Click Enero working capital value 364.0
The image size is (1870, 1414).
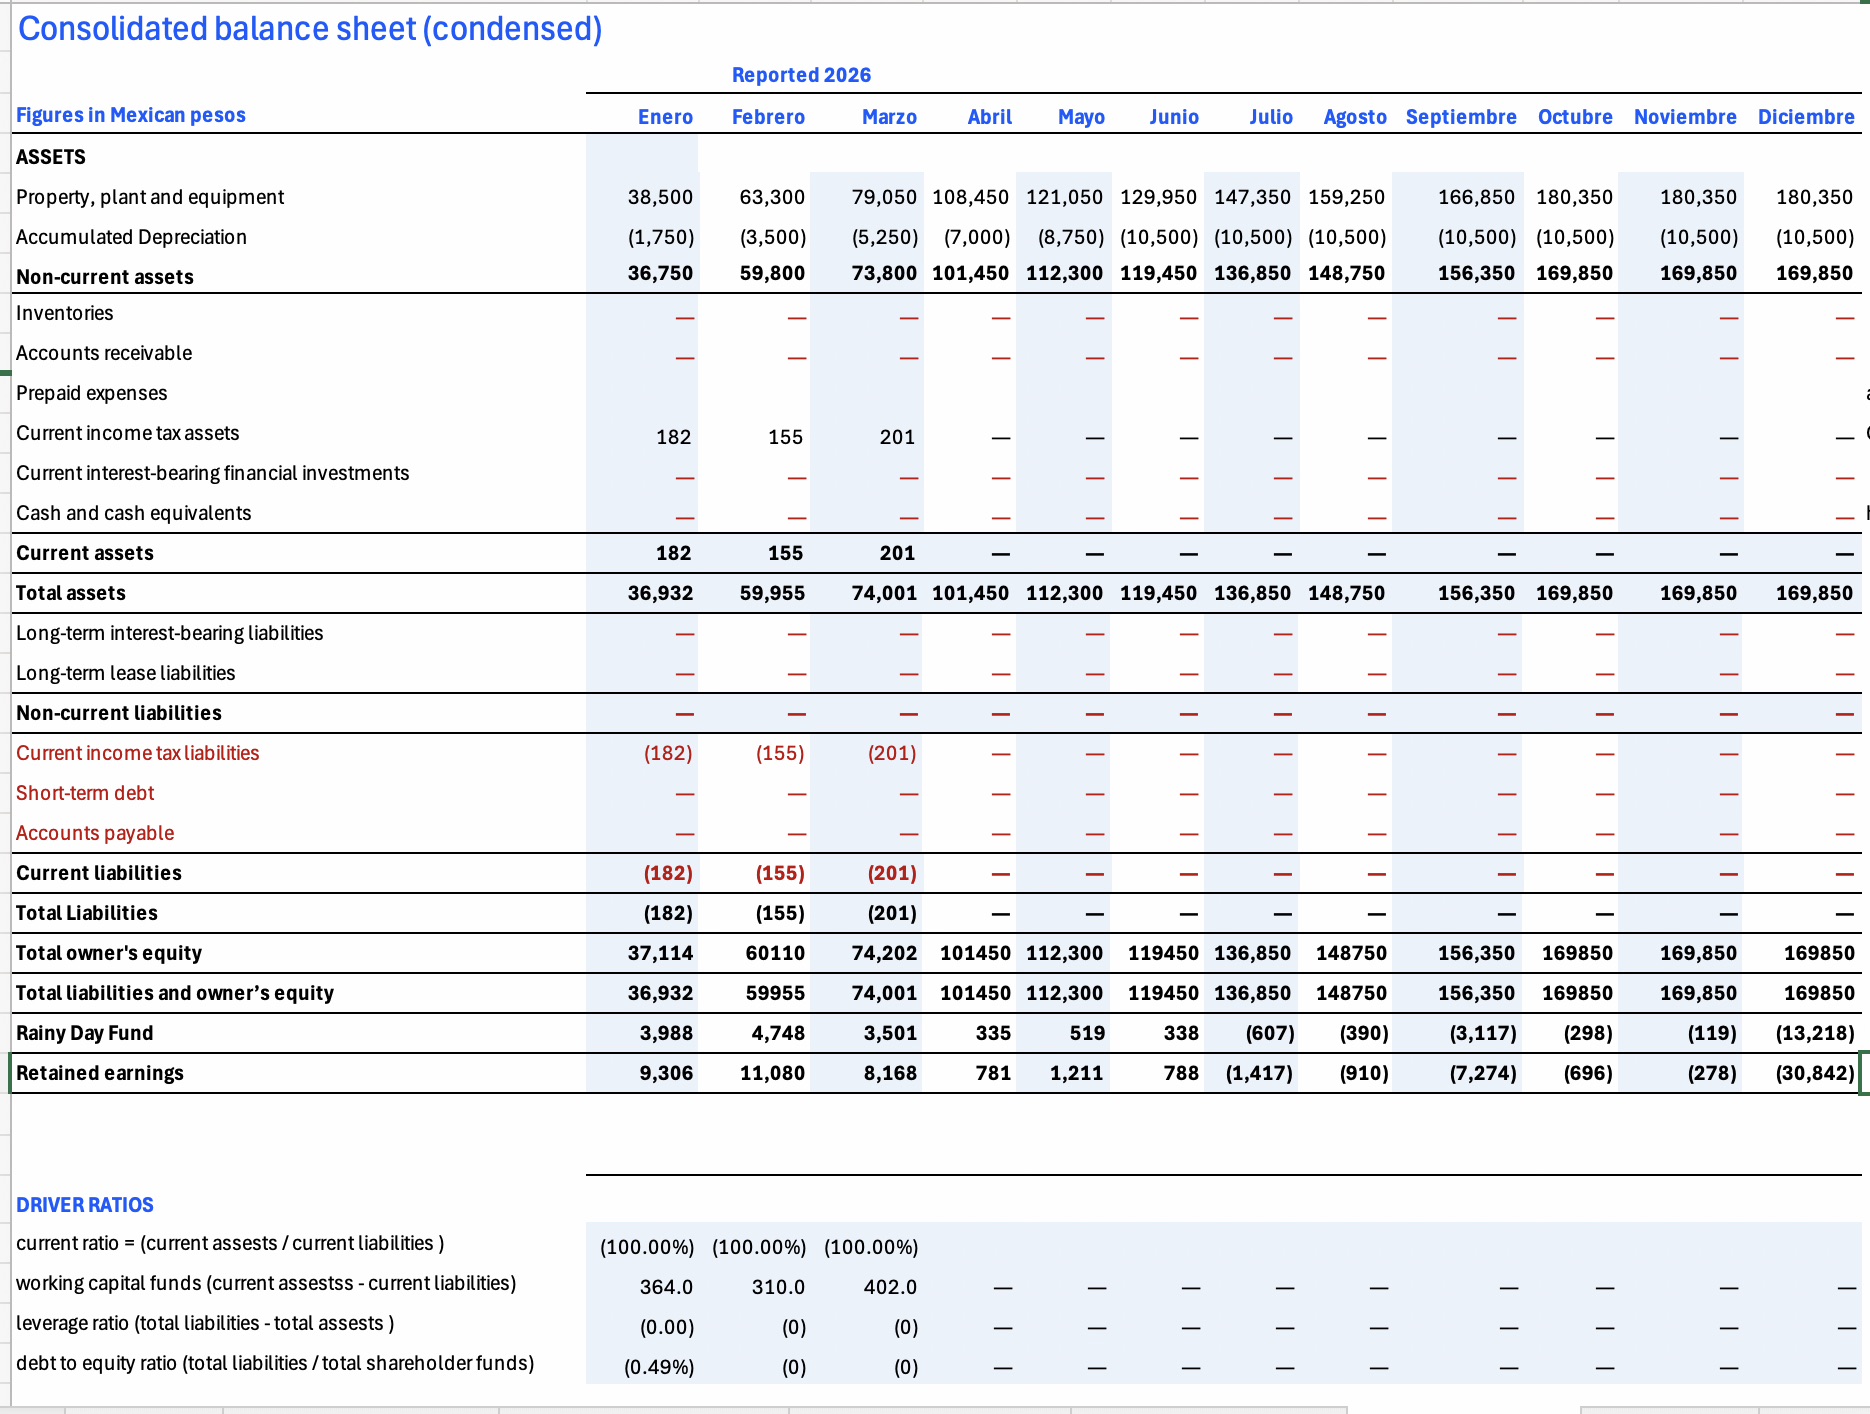[x=666, y=1287]
